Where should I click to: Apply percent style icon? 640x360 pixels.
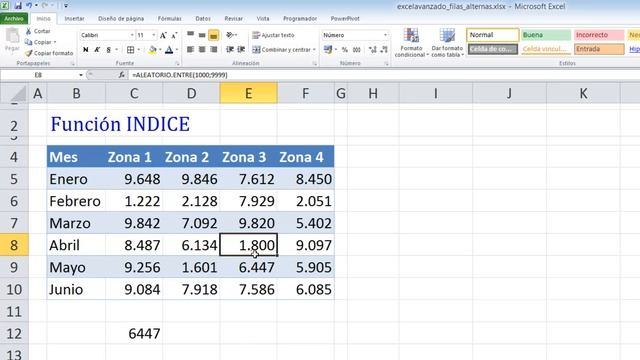(x=345, y=49)
